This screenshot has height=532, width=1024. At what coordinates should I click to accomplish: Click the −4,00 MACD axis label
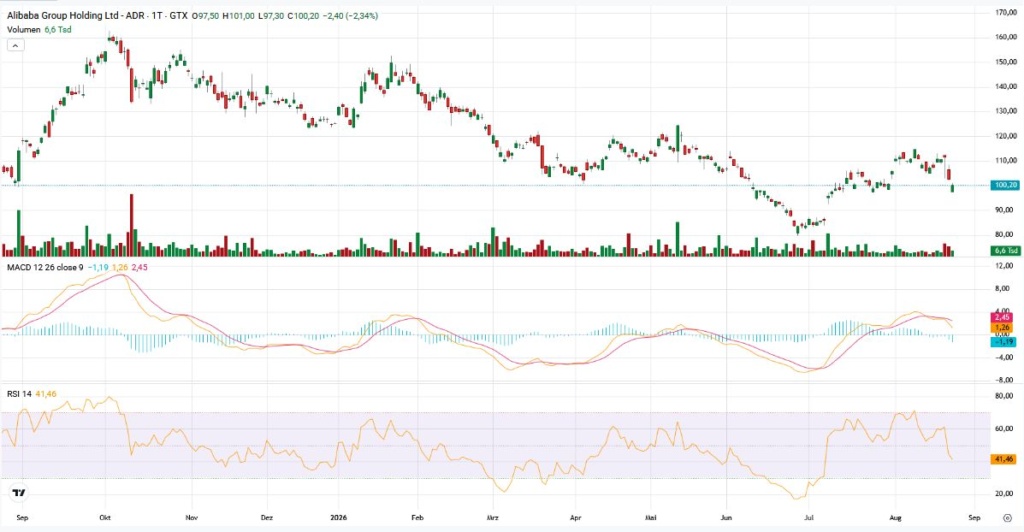pos(1005,358)
